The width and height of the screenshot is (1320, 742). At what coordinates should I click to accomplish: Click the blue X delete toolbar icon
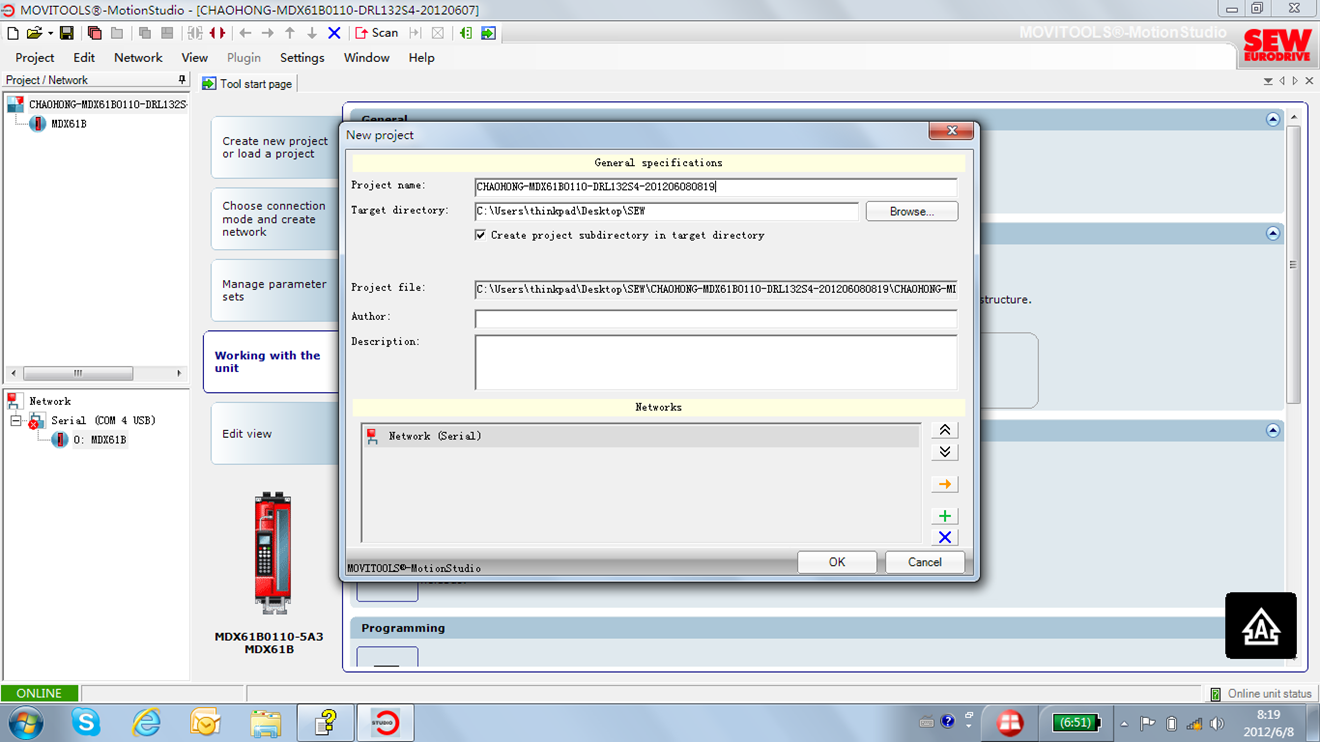click(x=334, y=33)
